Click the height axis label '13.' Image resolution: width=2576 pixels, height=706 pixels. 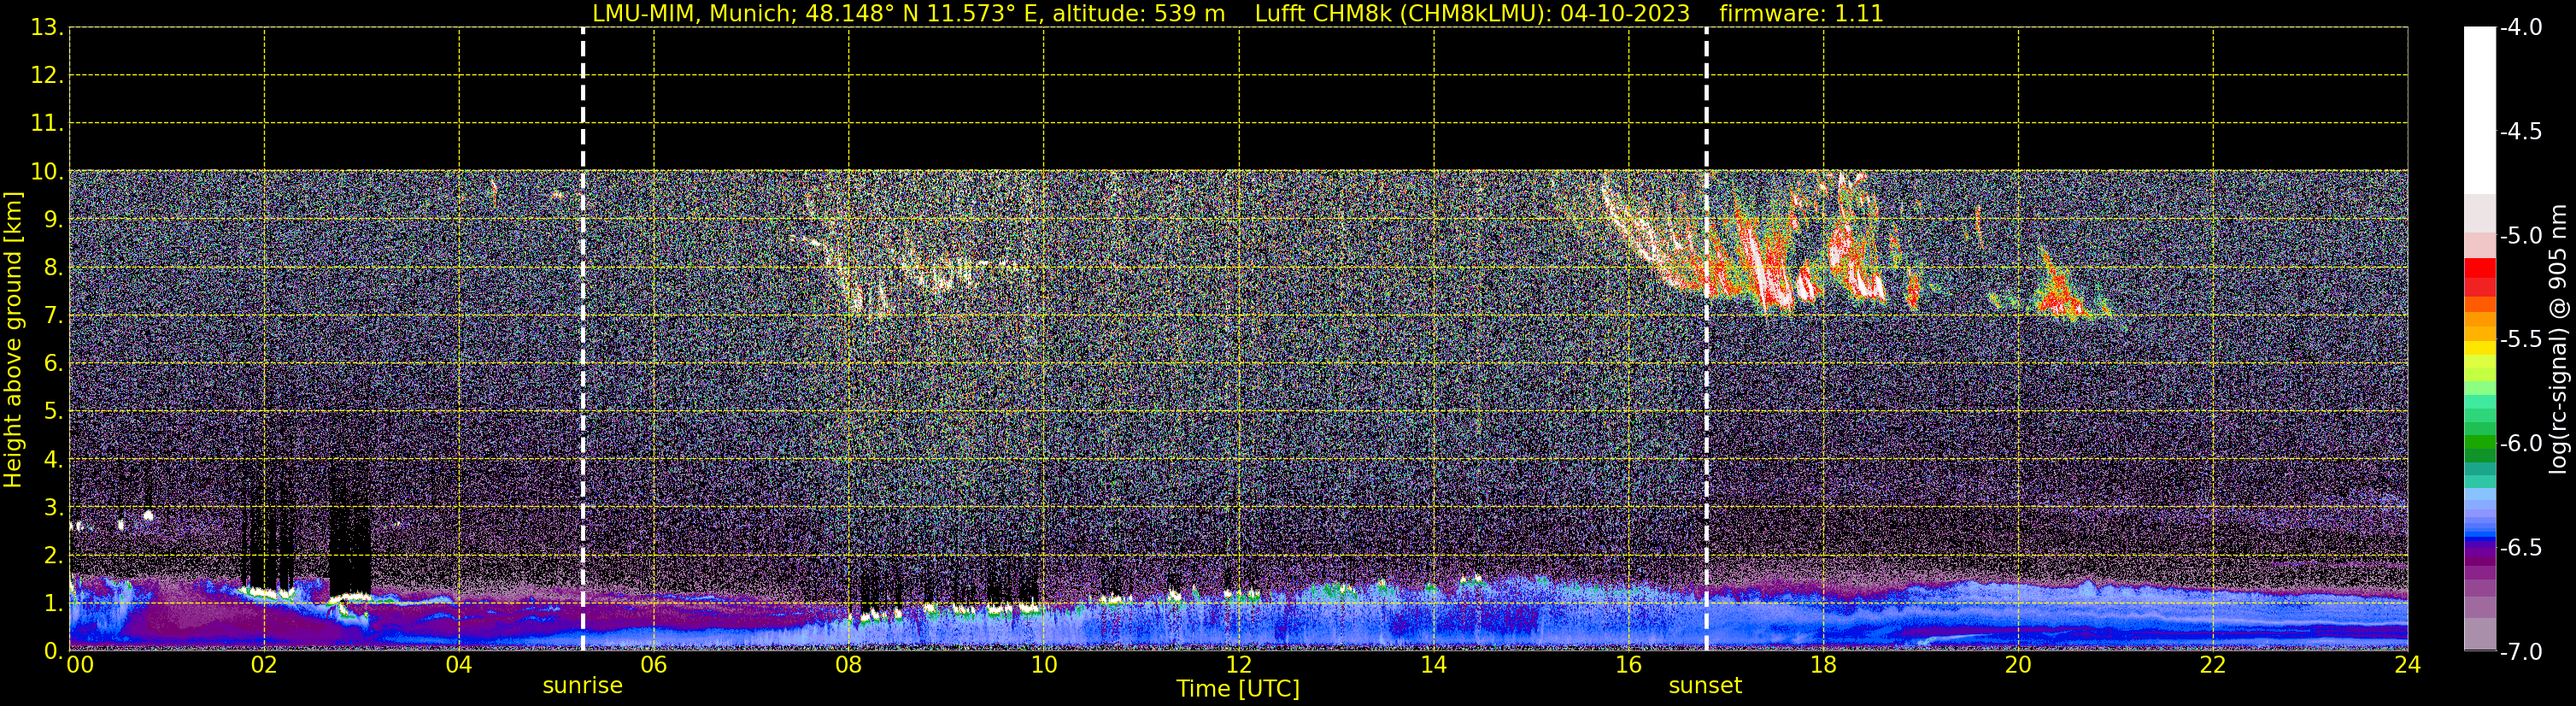pos(47,28)
